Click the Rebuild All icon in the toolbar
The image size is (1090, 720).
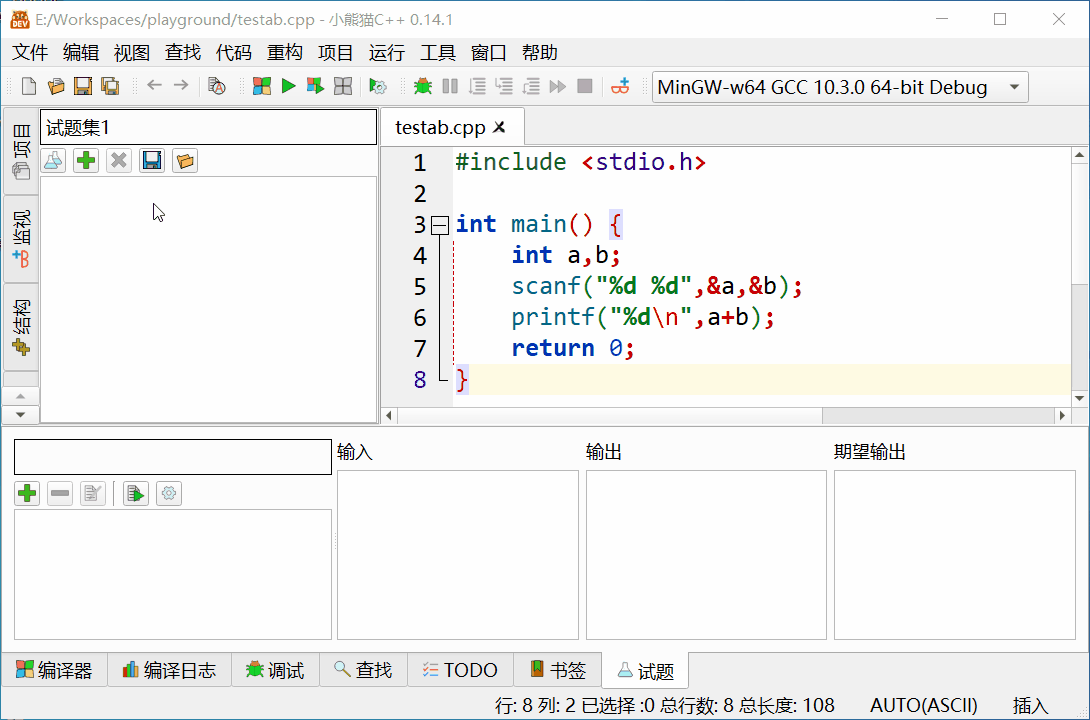[x=342, y=87]
